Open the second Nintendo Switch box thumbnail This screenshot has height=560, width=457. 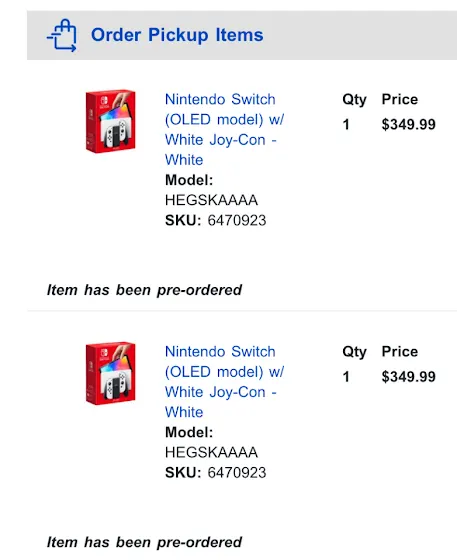[111, 373]
